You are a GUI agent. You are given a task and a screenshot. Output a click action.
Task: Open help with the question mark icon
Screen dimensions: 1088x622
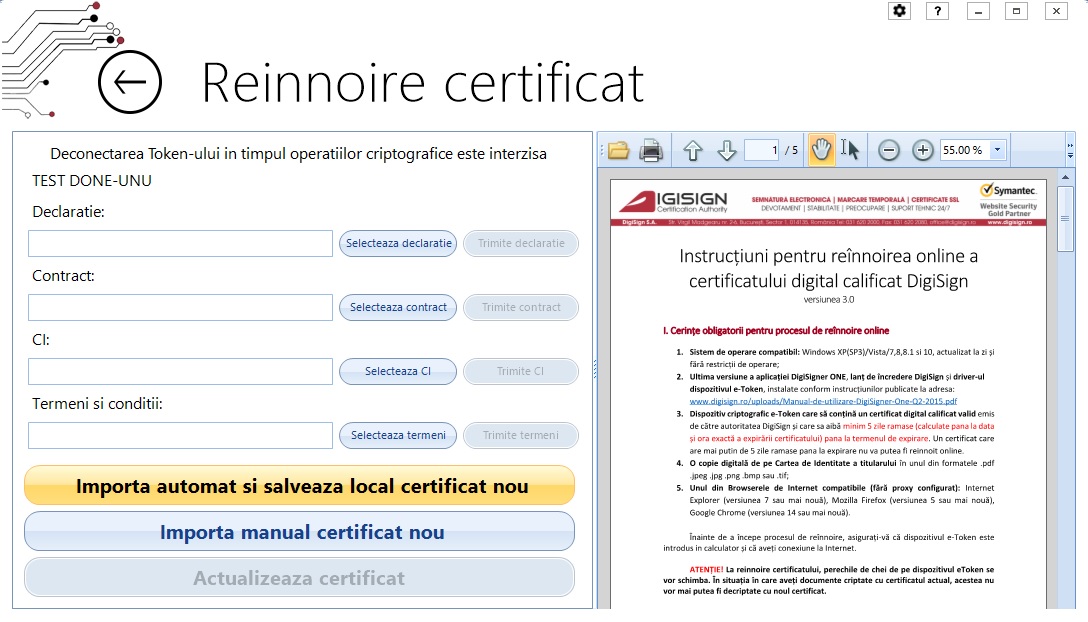coord(938,11)
